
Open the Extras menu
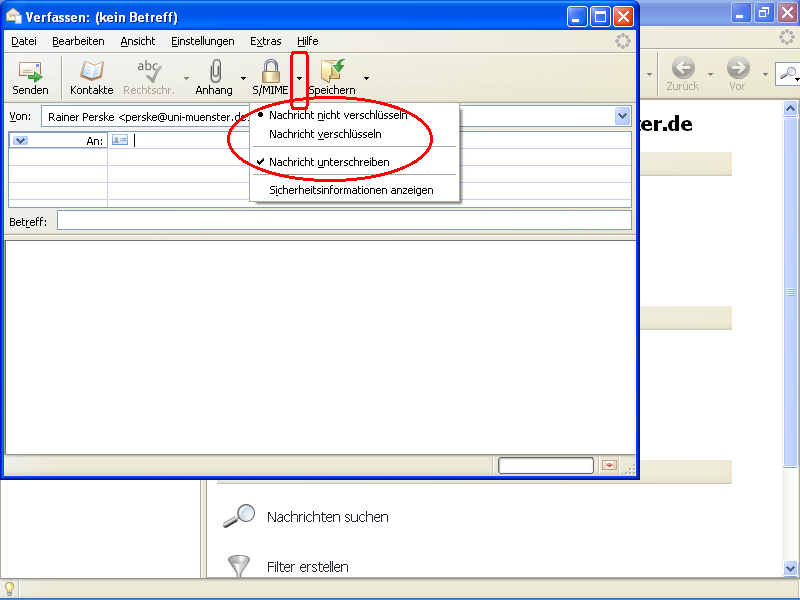pyautogui.click(x=265, y=41)
